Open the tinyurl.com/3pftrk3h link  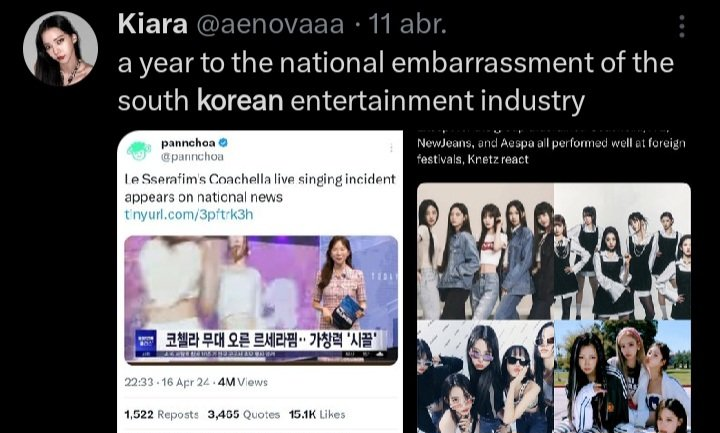[x=189, y=214]
